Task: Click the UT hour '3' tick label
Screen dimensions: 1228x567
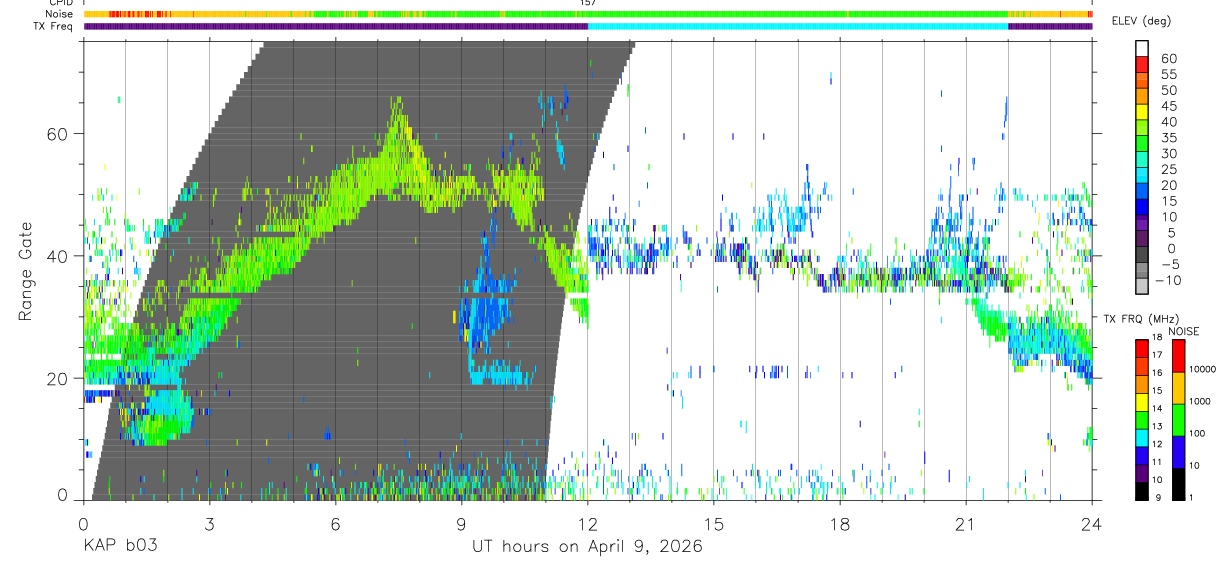Action: point(209,523)
